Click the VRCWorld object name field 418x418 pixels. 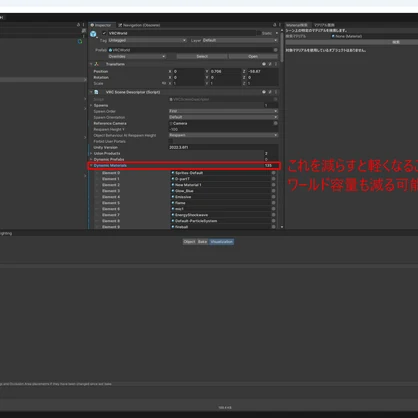[182, 33]
